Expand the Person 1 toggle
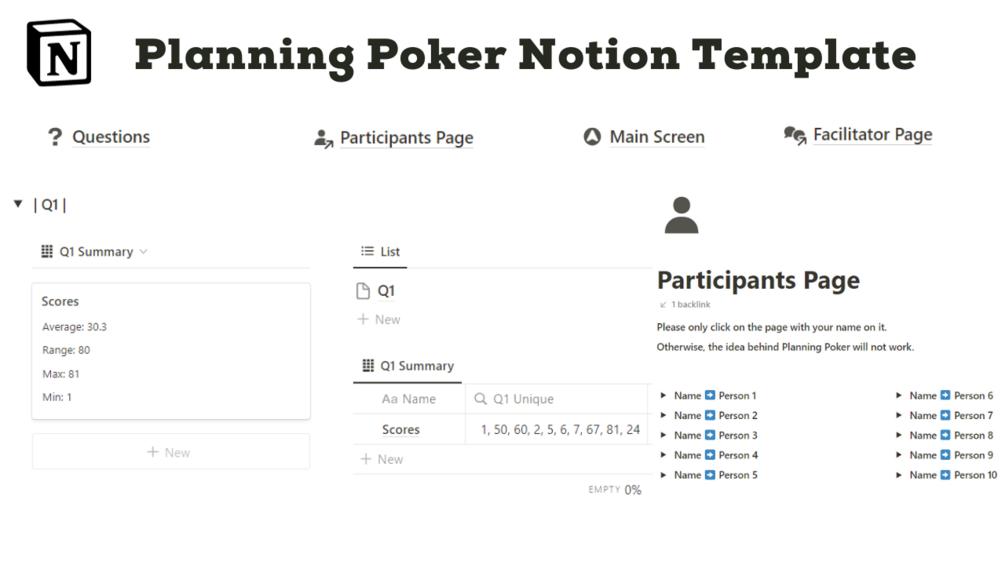This screenshot has width=1005, height=565. tap(663, 396)
